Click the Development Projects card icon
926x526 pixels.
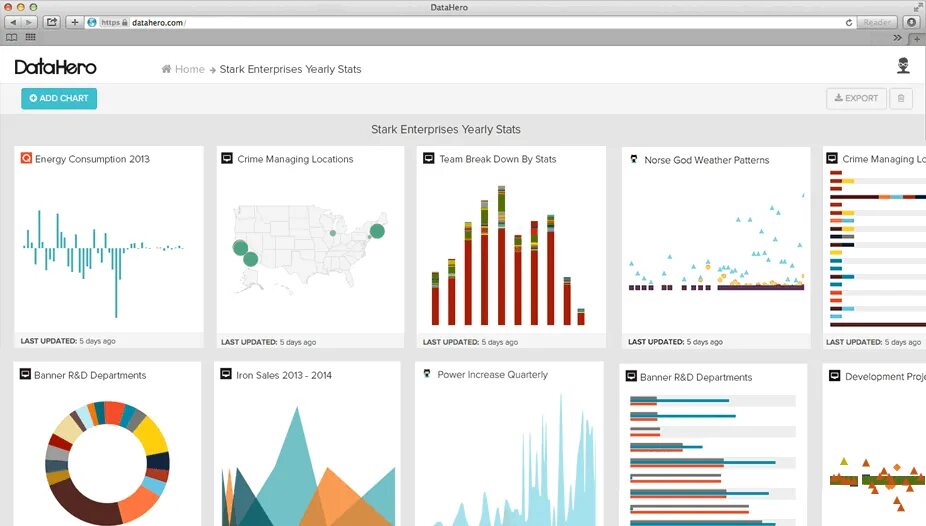[x=834, y=375]
